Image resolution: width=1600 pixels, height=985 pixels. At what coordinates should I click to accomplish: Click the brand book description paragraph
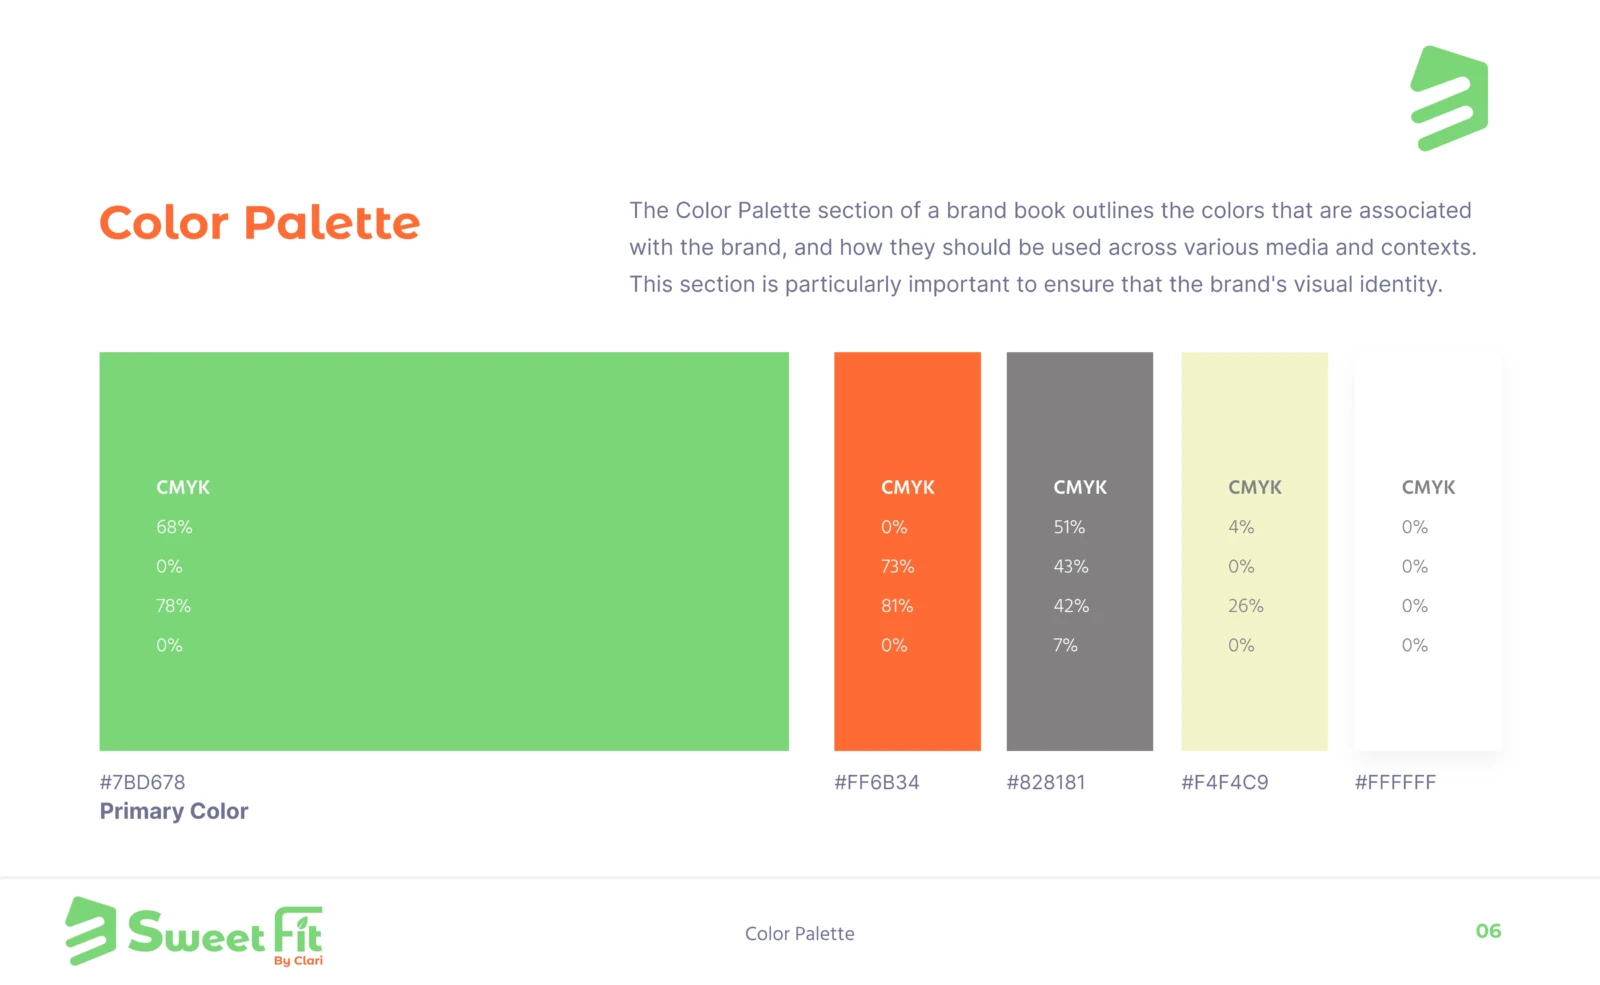pyautogui.click(x=1053, y=247)
